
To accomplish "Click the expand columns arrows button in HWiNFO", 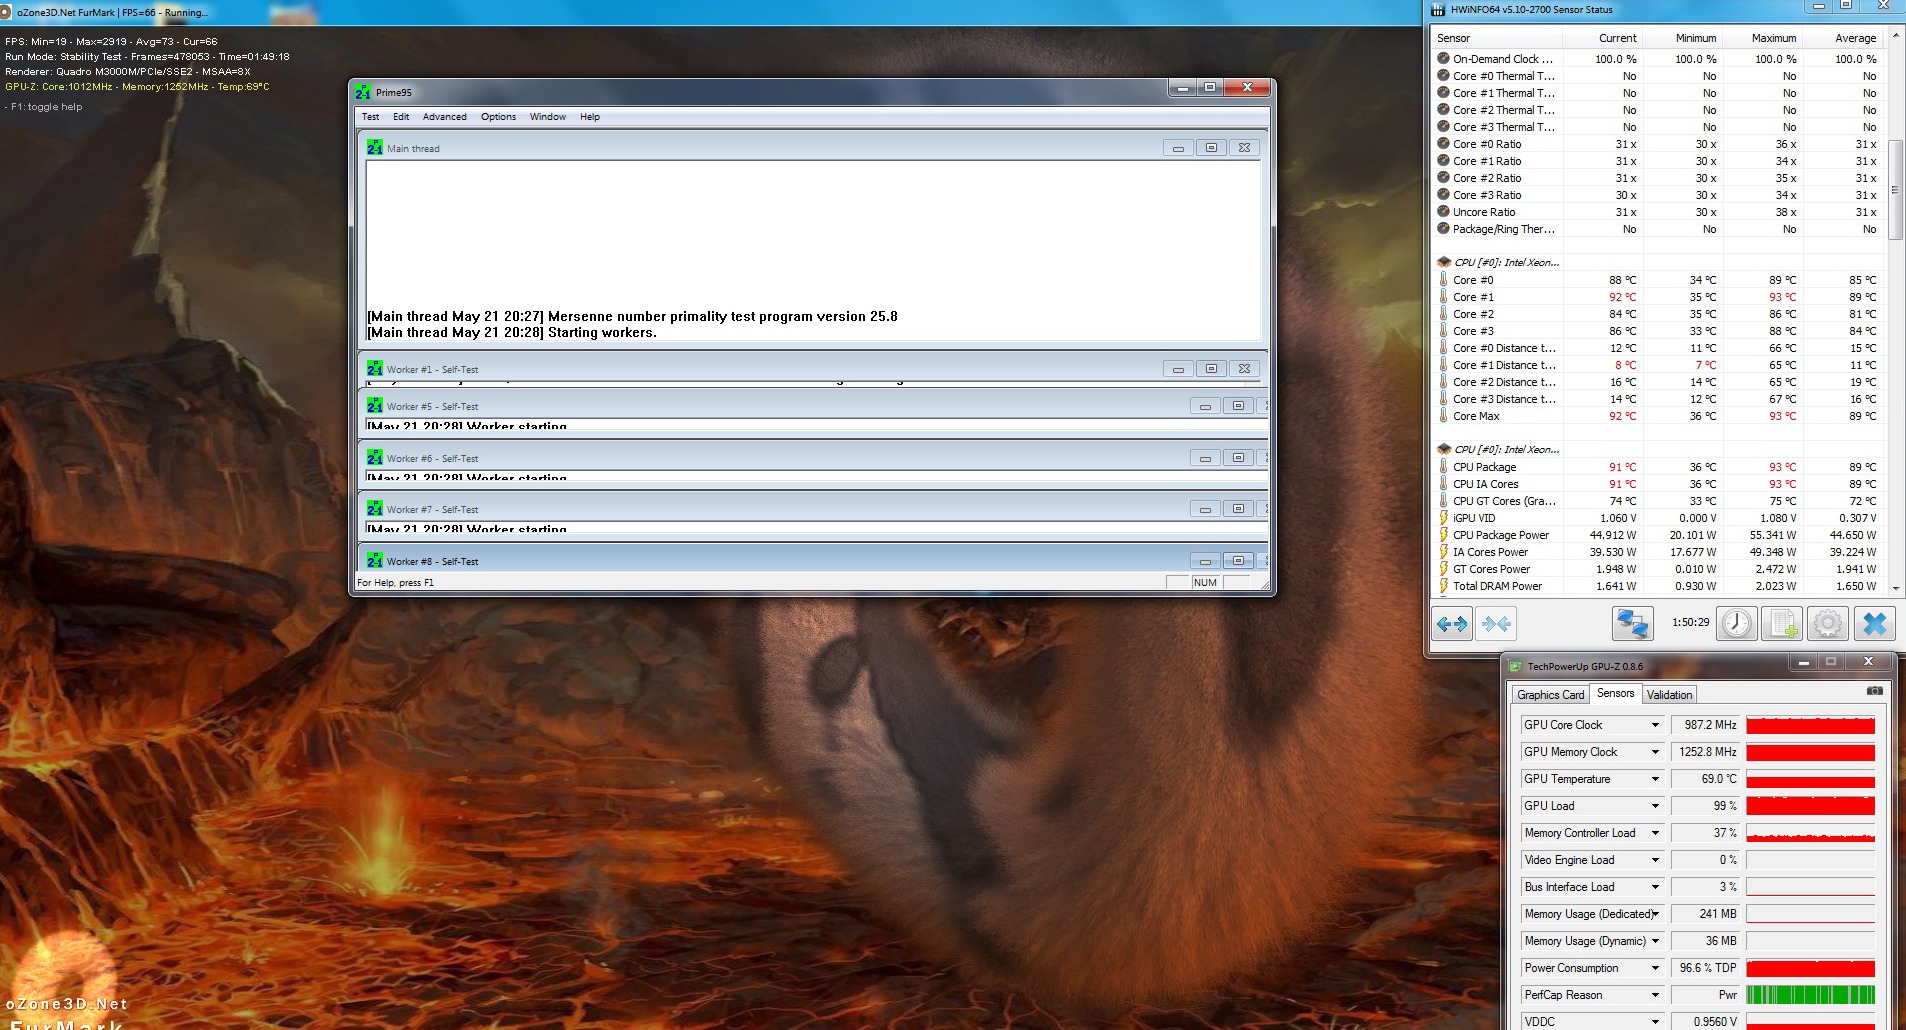I will coord(1451,624).
